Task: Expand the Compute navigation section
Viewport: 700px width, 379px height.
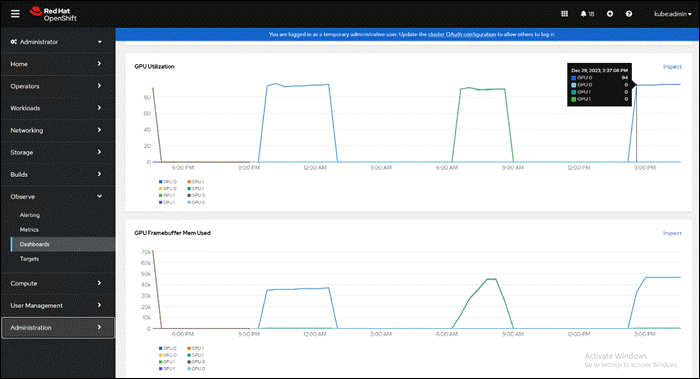Action: (58, 283)
